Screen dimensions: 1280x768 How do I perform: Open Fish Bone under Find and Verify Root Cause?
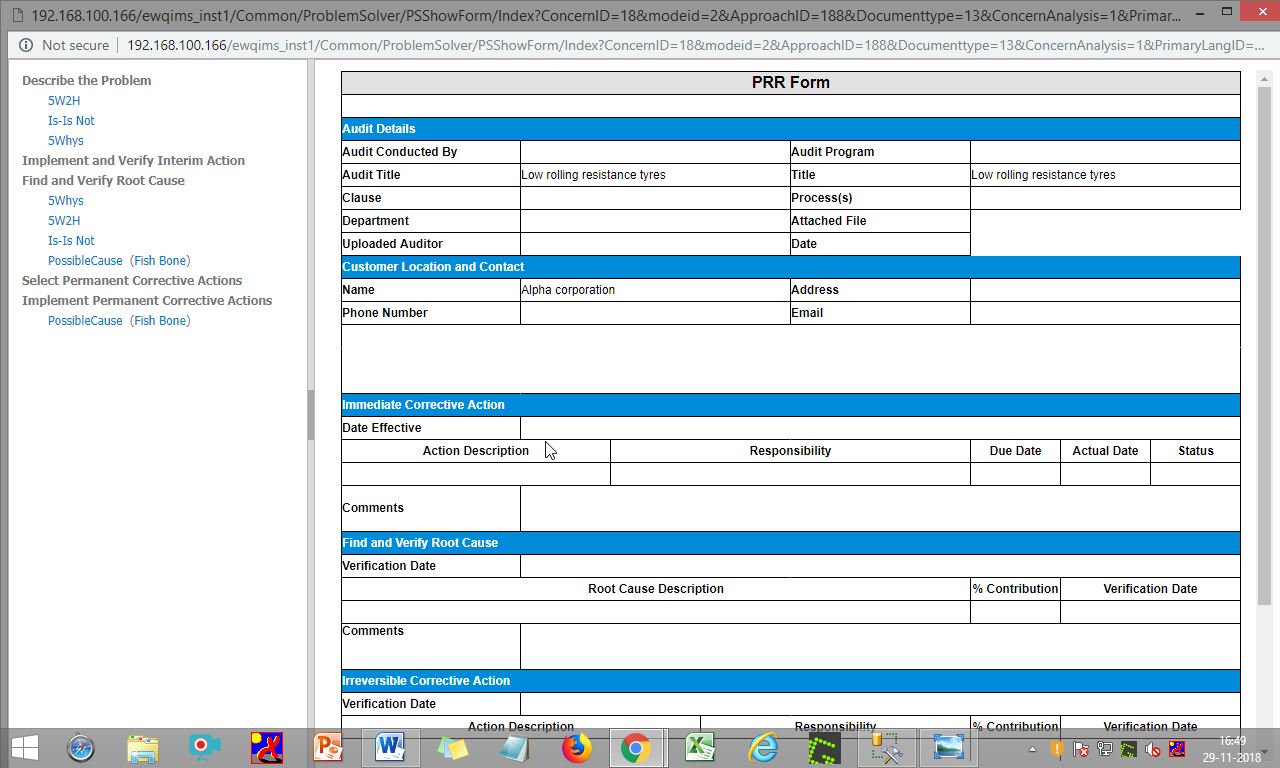click(x=160, y=260)
